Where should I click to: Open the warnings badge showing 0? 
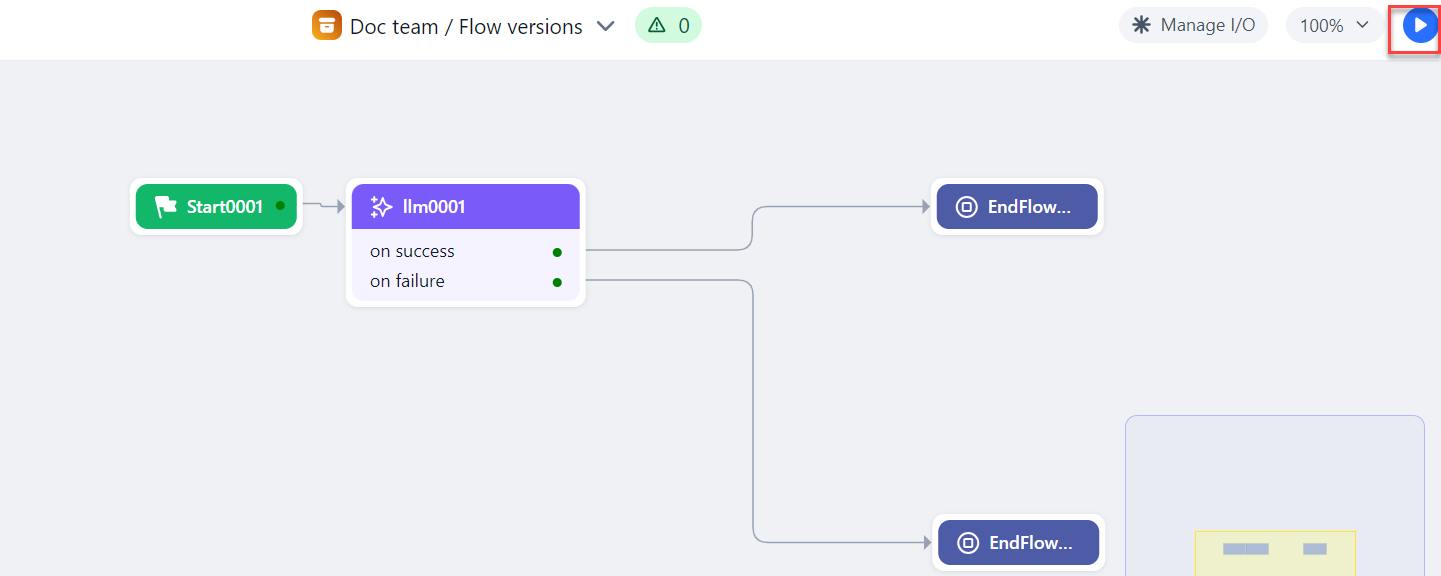[668, 26]
